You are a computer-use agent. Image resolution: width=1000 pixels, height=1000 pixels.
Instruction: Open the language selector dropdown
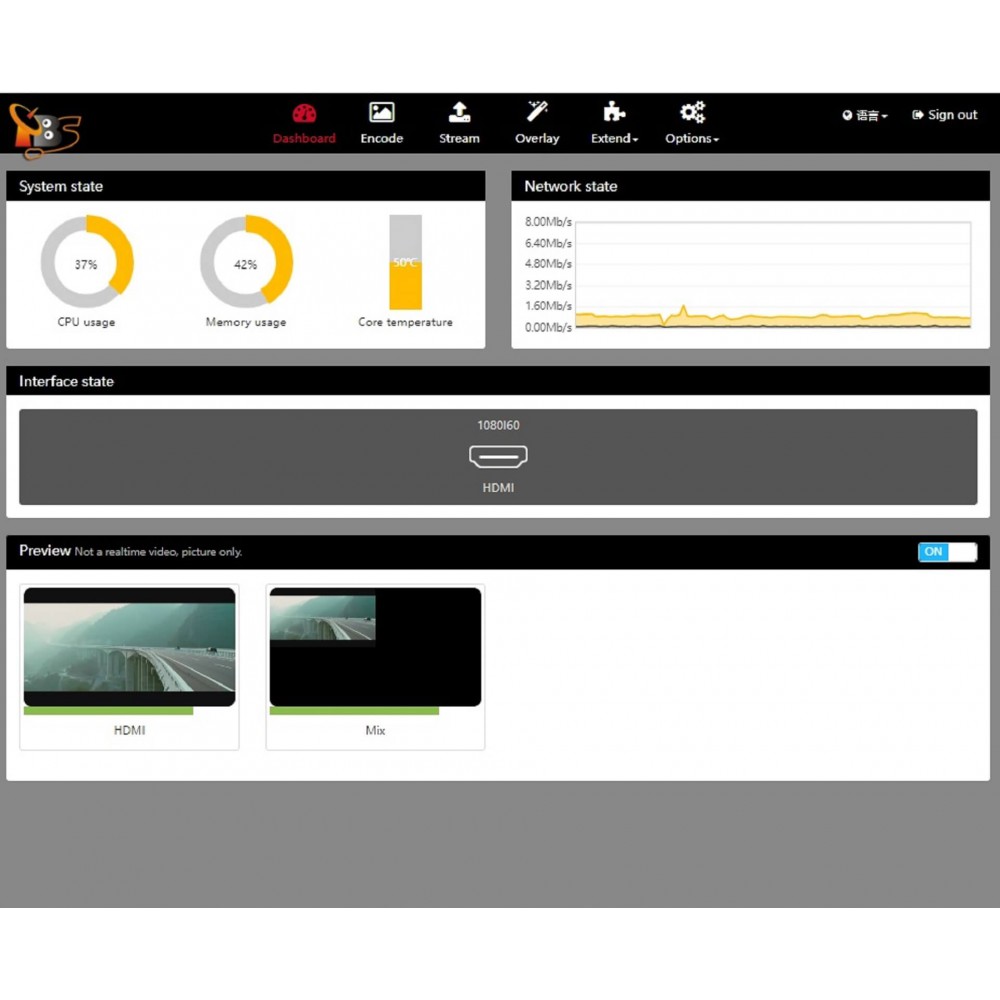pos(865,116)
